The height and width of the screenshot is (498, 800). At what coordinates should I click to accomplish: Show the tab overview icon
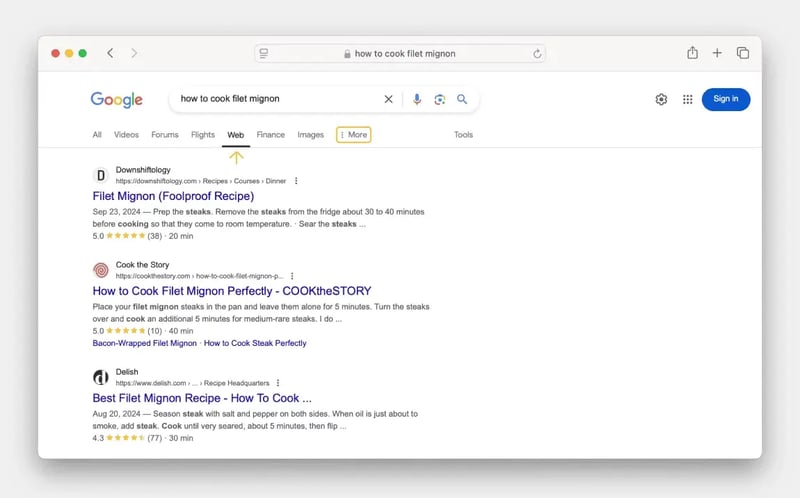(x=743, y=53)
